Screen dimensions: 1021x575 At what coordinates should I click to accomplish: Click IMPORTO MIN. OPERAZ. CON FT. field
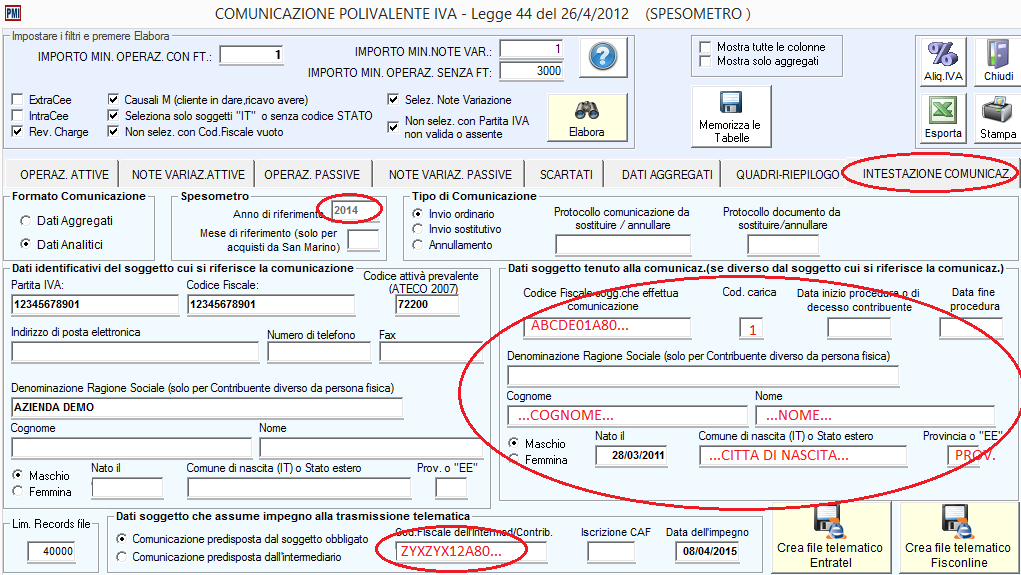pyautogui.click(x=251, y=55)
